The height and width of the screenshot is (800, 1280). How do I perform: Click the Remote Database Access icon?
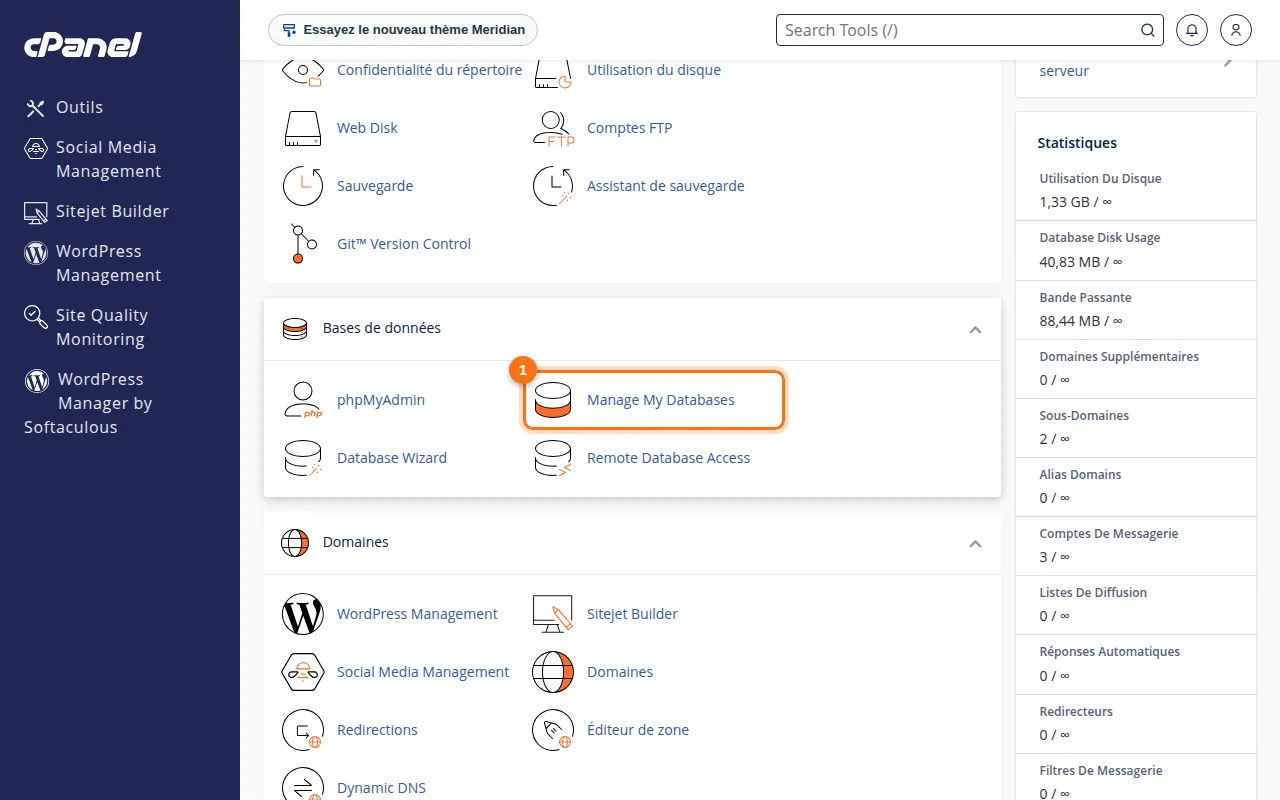pos(553,458)
